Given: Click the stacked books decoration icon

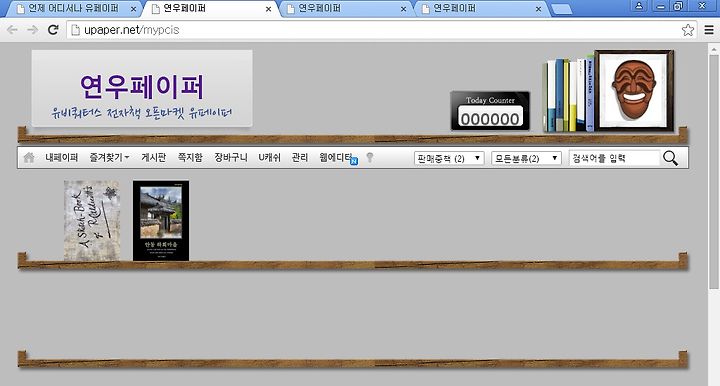Looking at the screenshot, I should 568,95.
